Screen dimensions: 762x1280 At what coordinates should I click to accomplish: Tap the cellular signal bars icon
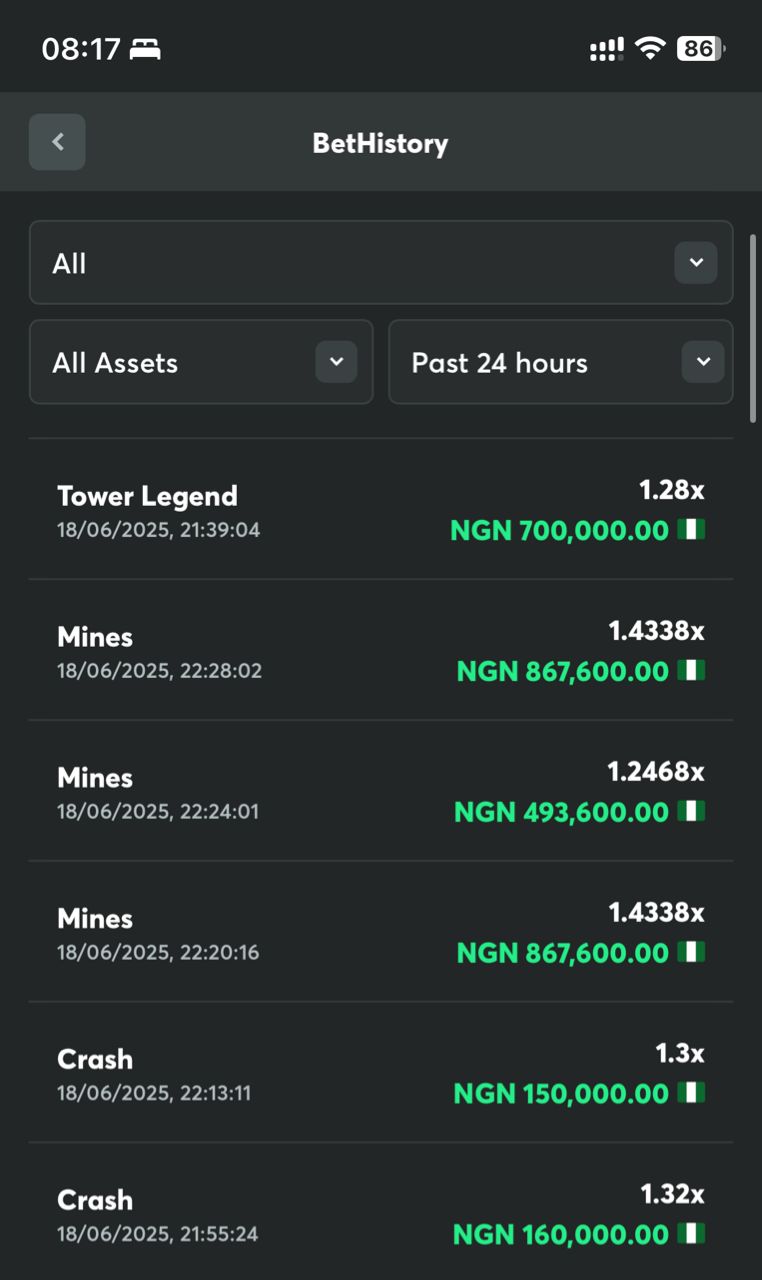pos(607,49)
